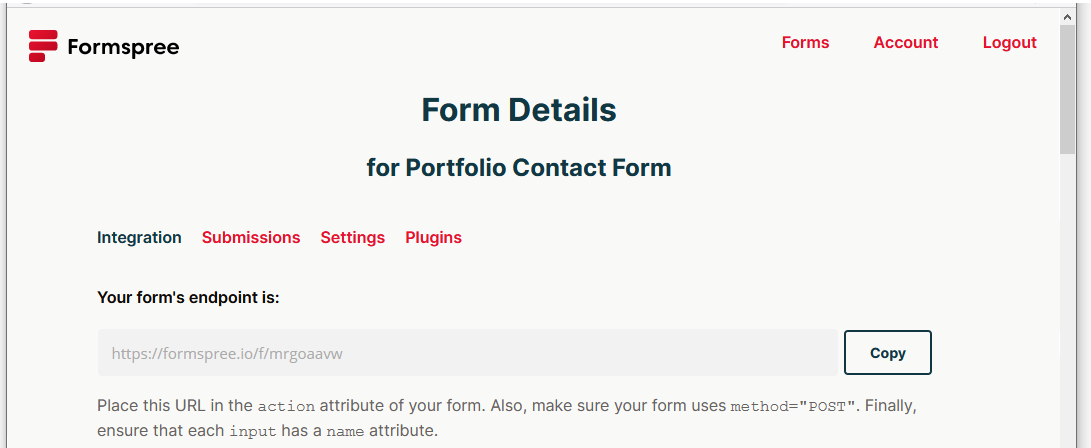Click the Formspree red logo icon

click(44, 46)
